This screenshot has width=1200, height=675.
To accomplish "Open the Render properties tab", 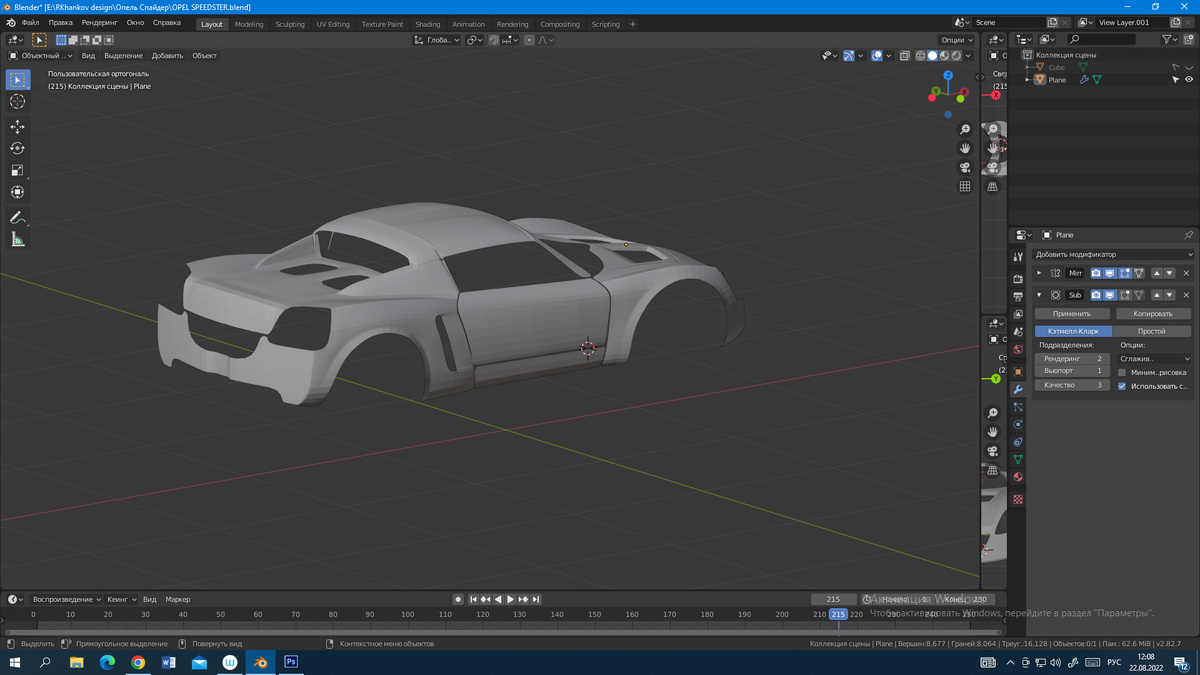I will (1018, 279).
